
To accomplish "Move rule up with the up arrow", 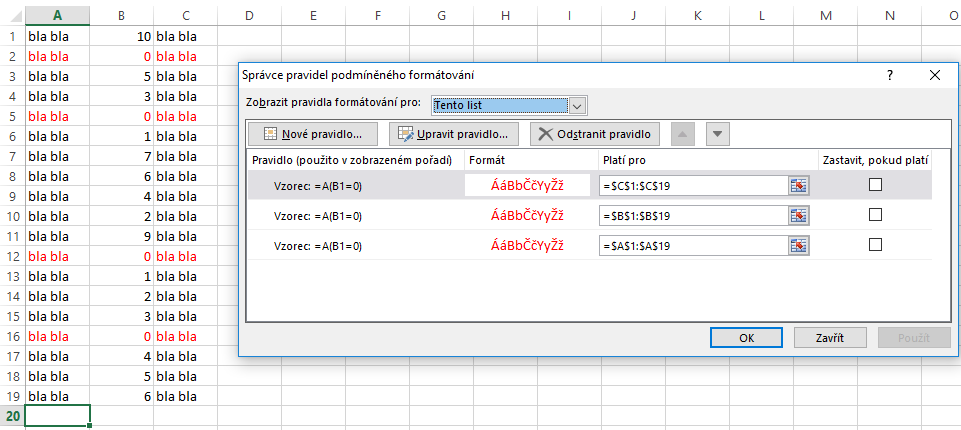I will click(684, 134).
